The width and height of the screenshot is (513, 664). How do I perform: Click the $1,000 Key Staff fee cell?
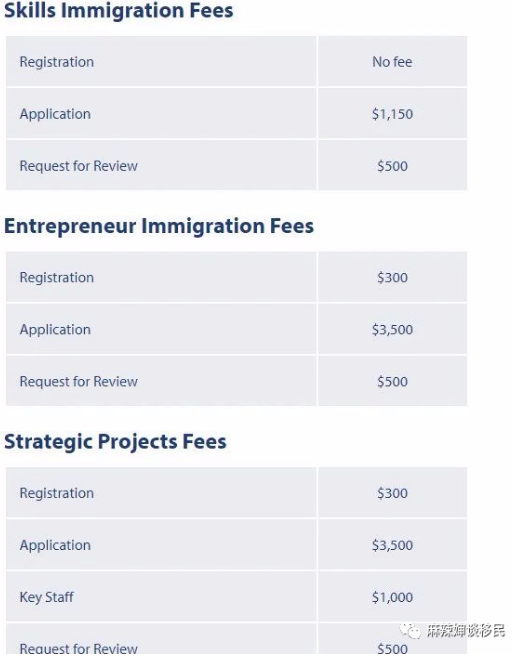click(x=392, y=597)
